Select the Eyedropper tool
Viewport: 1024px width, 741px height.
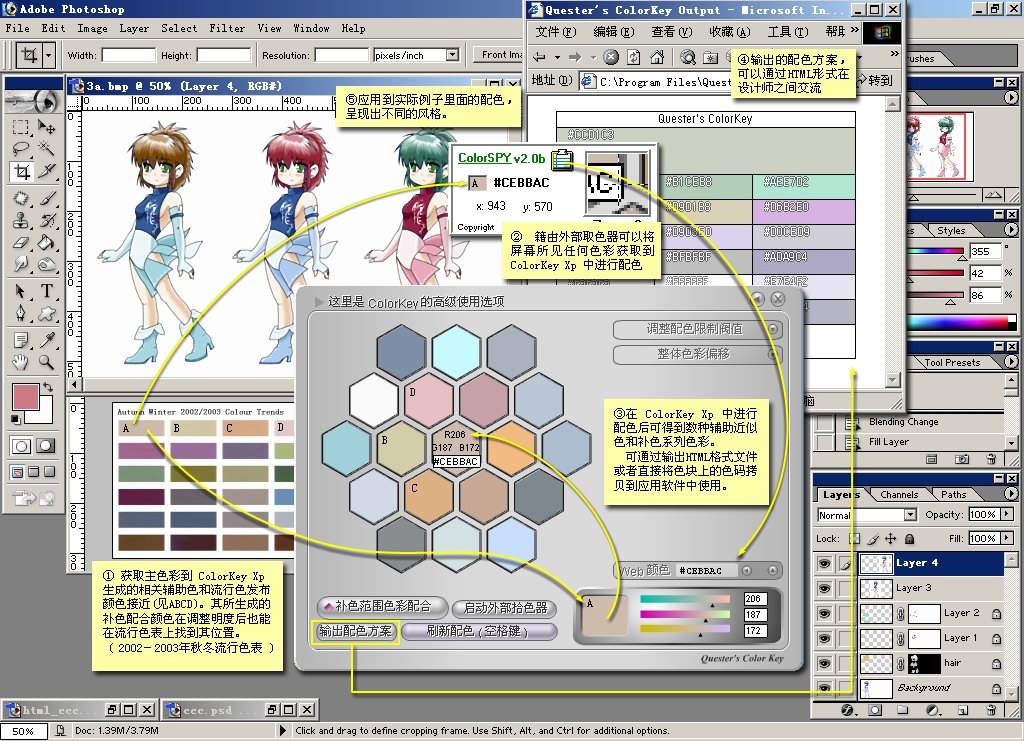point(46,339)
